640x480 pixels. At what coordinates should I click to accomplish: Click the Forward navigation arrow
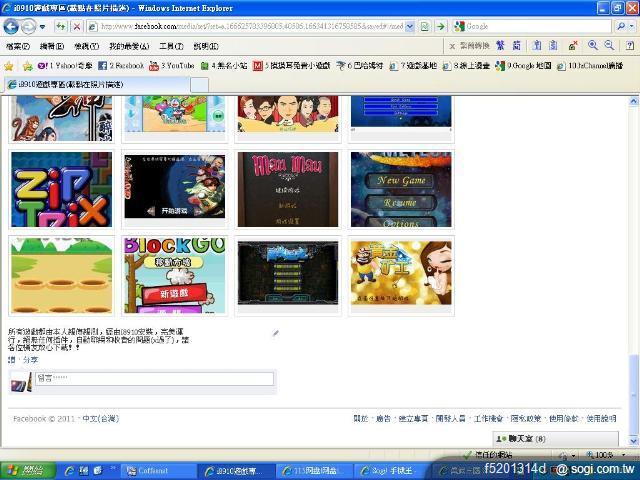tap(28, 27)
